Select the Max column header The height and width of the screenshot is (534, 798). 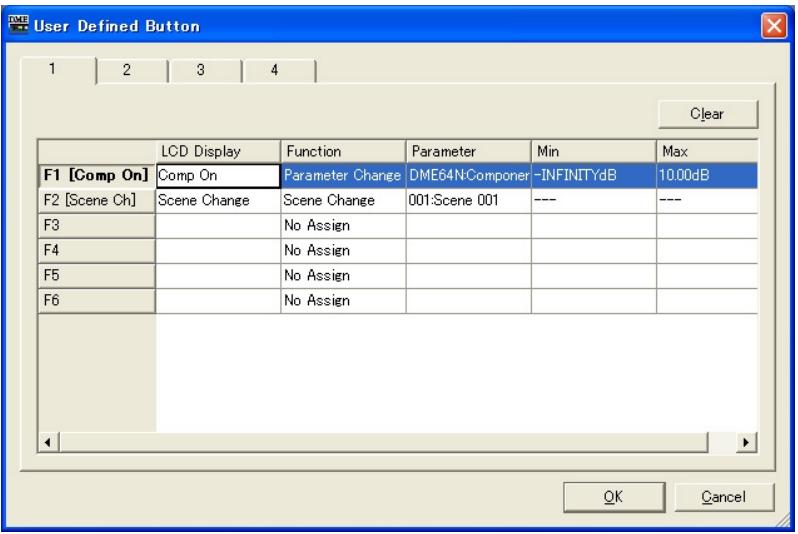tap(707, 151)
